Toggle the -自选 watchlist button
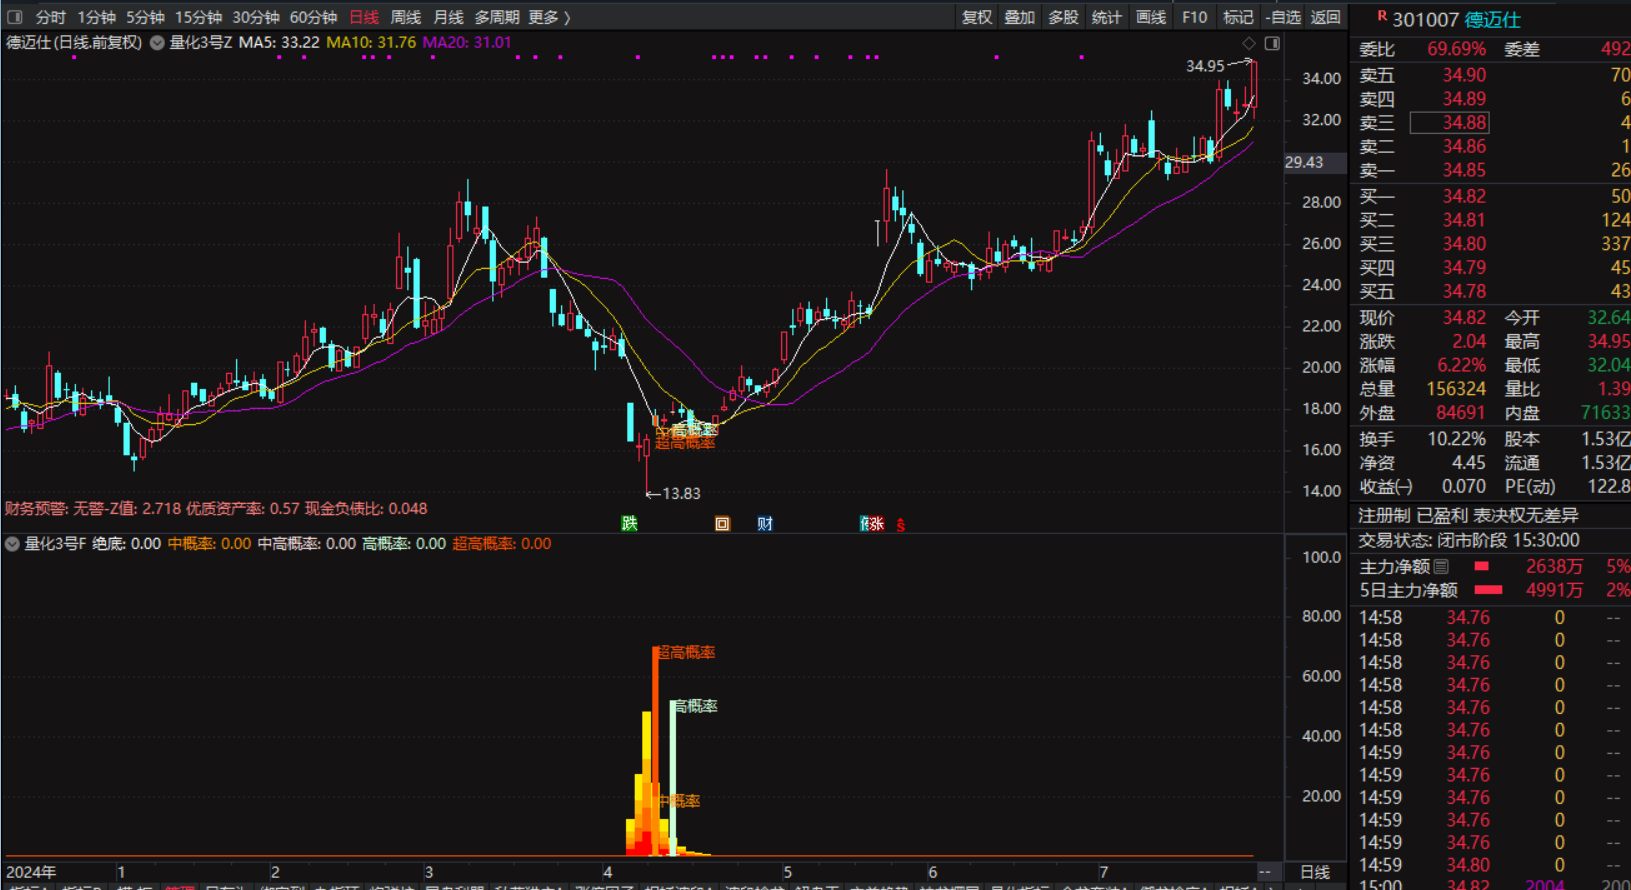Screen dimensions: 1631x890 point(1283,17)
